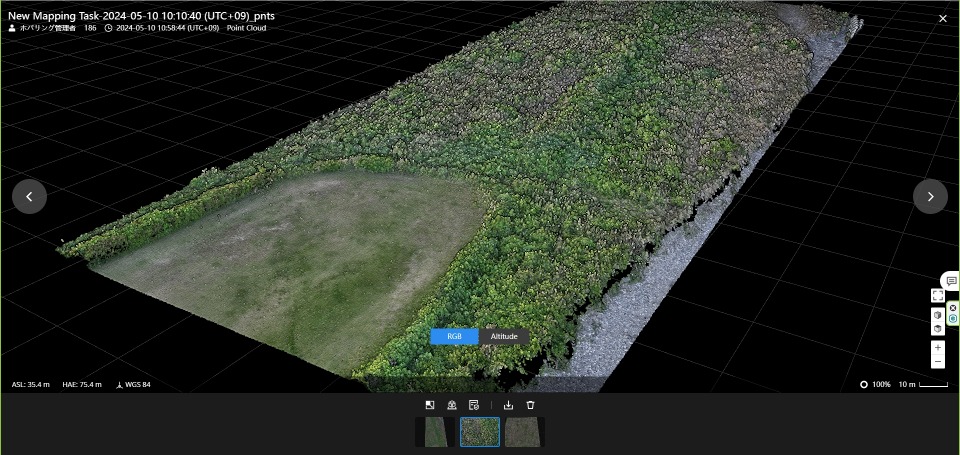Switch point cloud to Altitude coloring
Viewport: 960px width, 455px height.
(504, 337)
